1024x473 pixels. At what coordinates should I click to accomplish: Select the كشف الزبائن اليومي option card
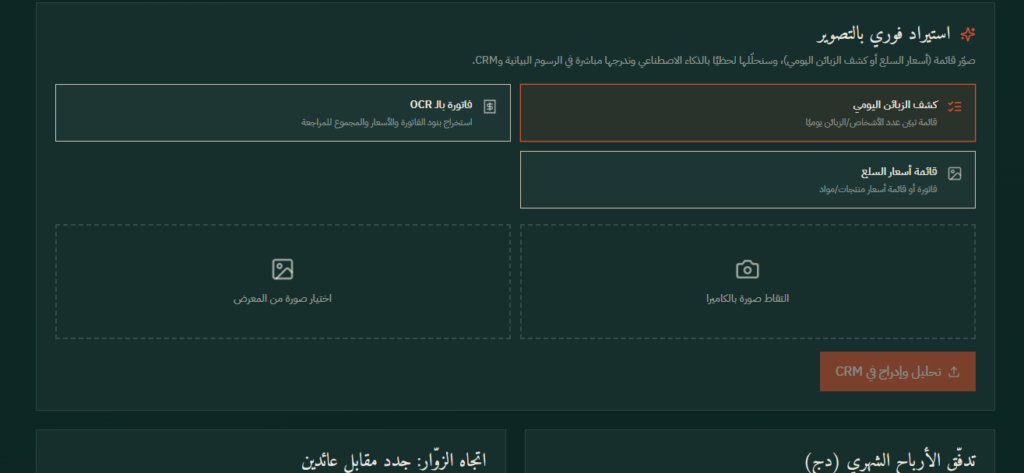click(x=748, y=112)
